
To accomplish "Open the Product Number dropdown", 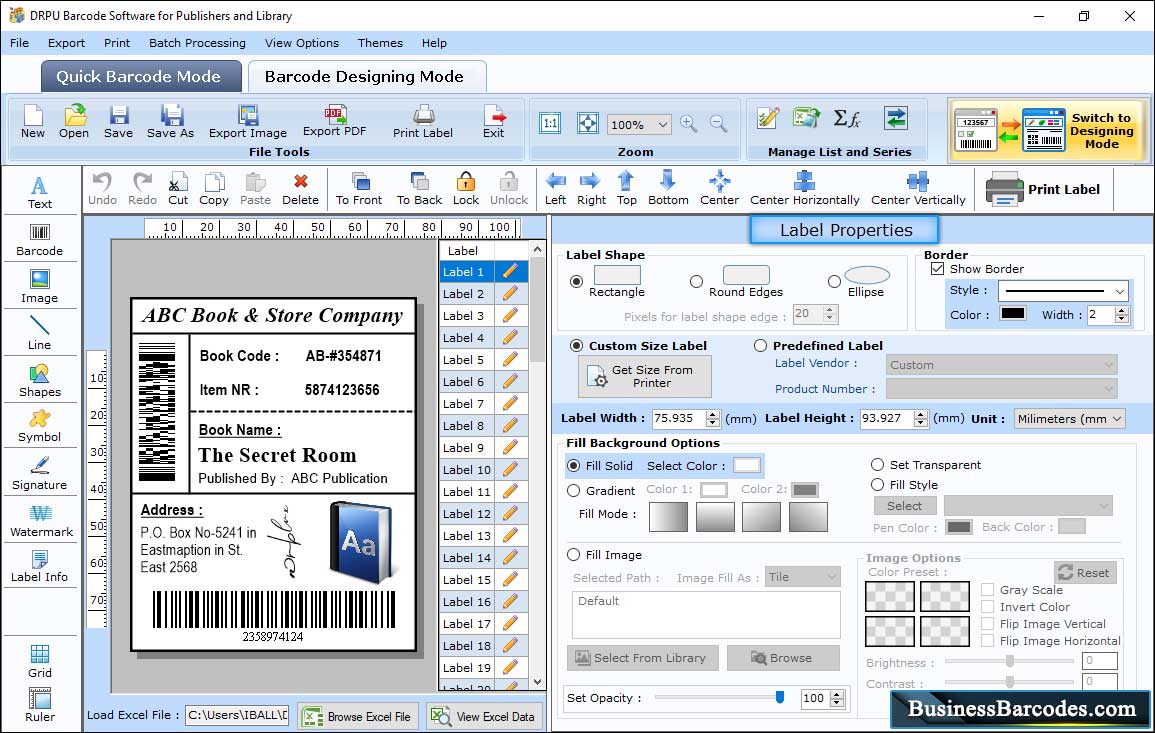I will pyautogui.click(x=1001, y=388).
